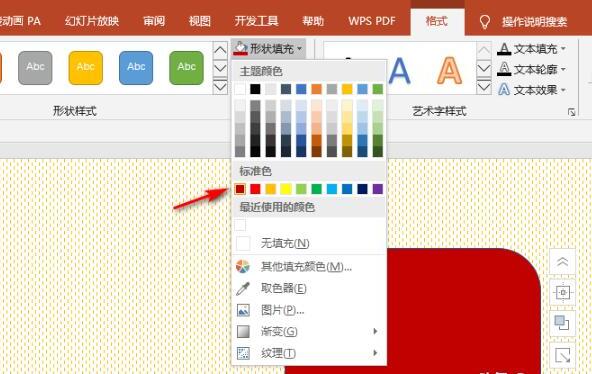The width and height of the screenshot is (592, 374).
Task: Pick the yellow standard color swatch
Action: (x=286, y=189)
